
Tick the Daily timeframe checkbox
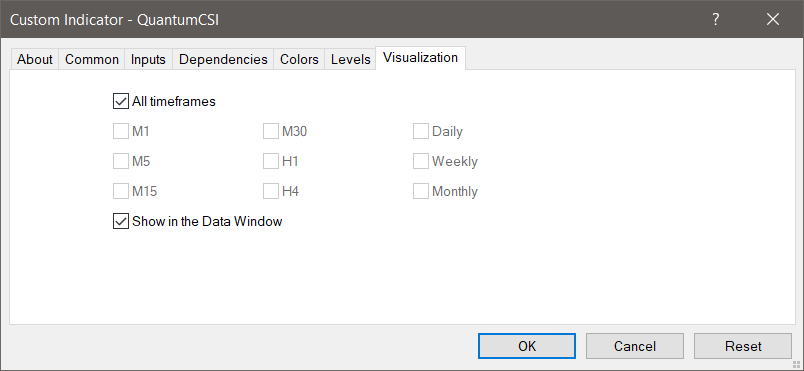click(x=421, y=132)
